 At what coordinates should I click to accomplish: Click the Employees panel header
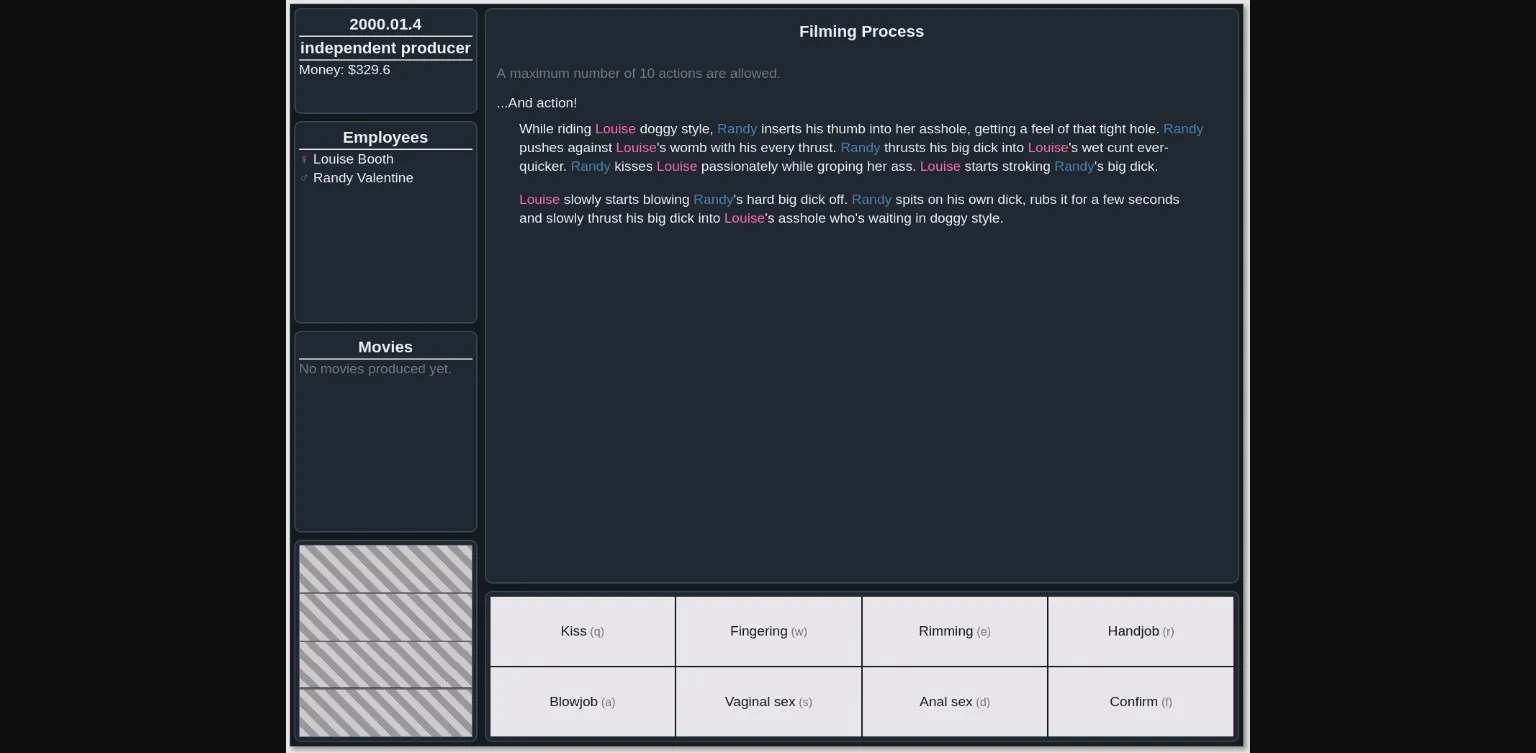(385, 137)
